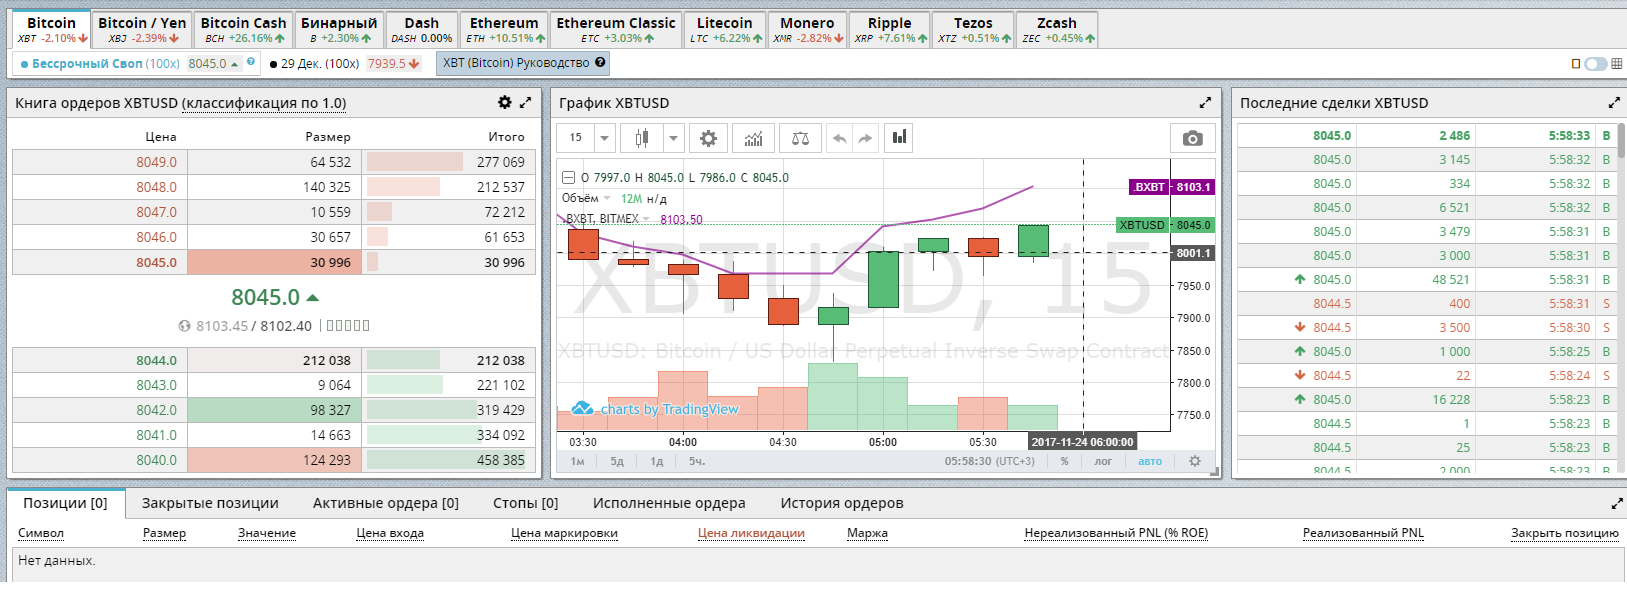Image resolution: width=1627 pixels, height=594 pixels.
Task: Toggle авто auto scale
Action: [x=1150, y=461]
